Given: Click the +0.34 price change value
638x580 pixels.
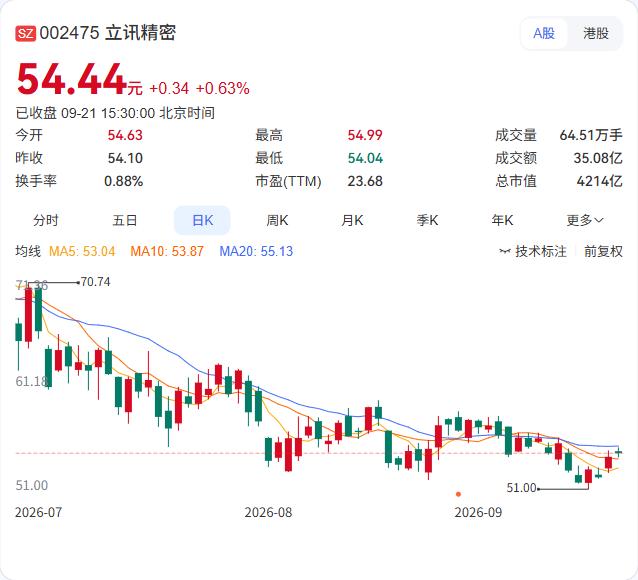Looking at the screenshot, I should [169, 88].
